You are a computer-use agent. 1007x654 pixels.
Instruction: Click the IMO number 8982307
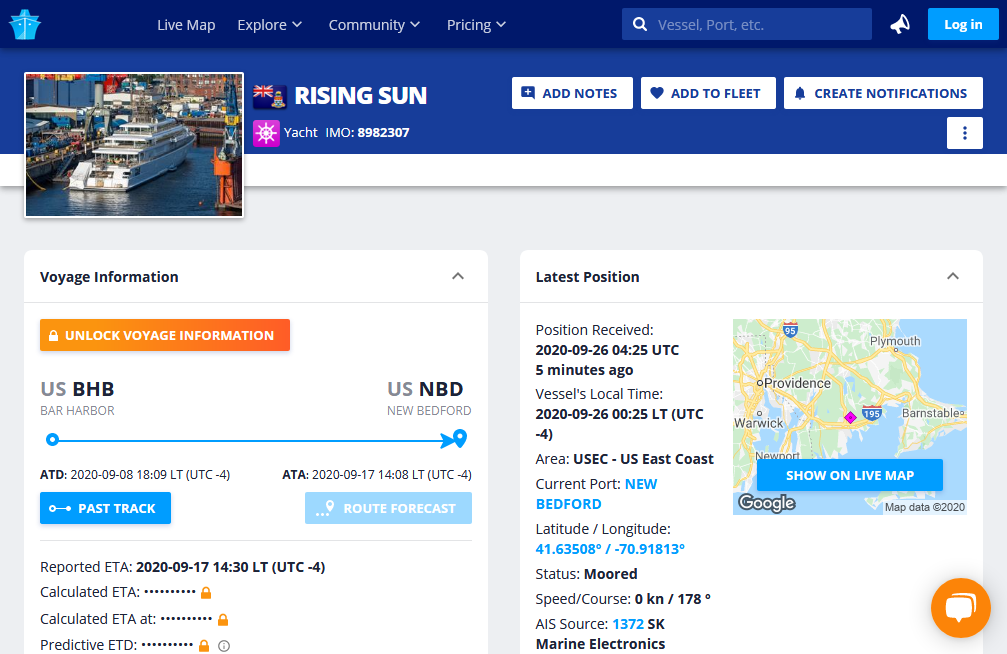(383, 133)
